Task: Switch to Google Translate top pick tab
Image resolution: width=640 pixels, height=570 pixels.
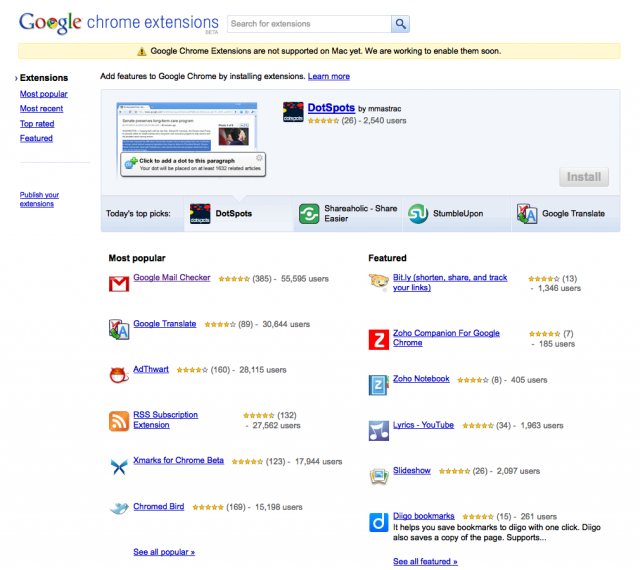Action: 566,214
